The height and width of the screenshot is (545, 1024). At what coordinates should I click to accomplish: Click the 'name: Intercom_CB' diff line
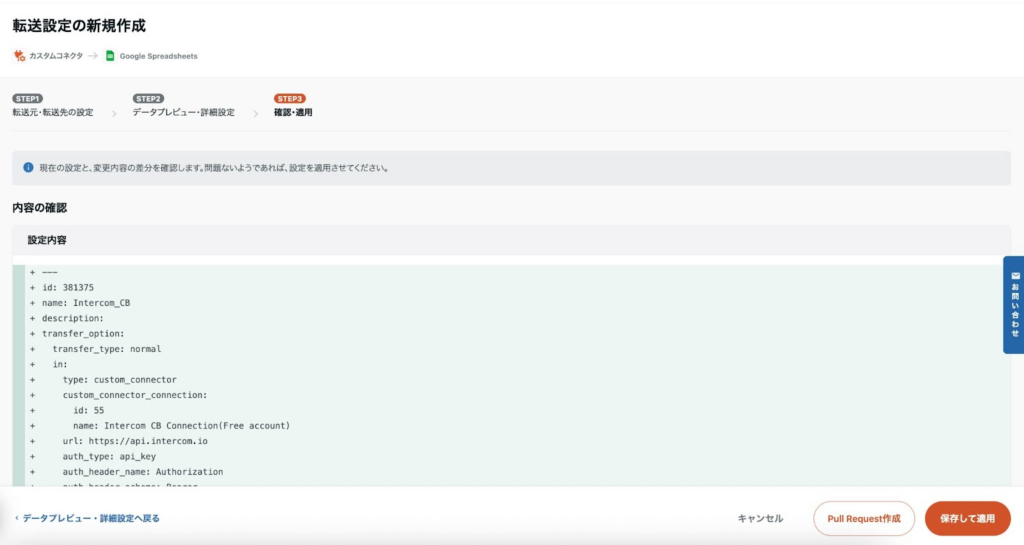pyautogui.click(x=85, y=303)
